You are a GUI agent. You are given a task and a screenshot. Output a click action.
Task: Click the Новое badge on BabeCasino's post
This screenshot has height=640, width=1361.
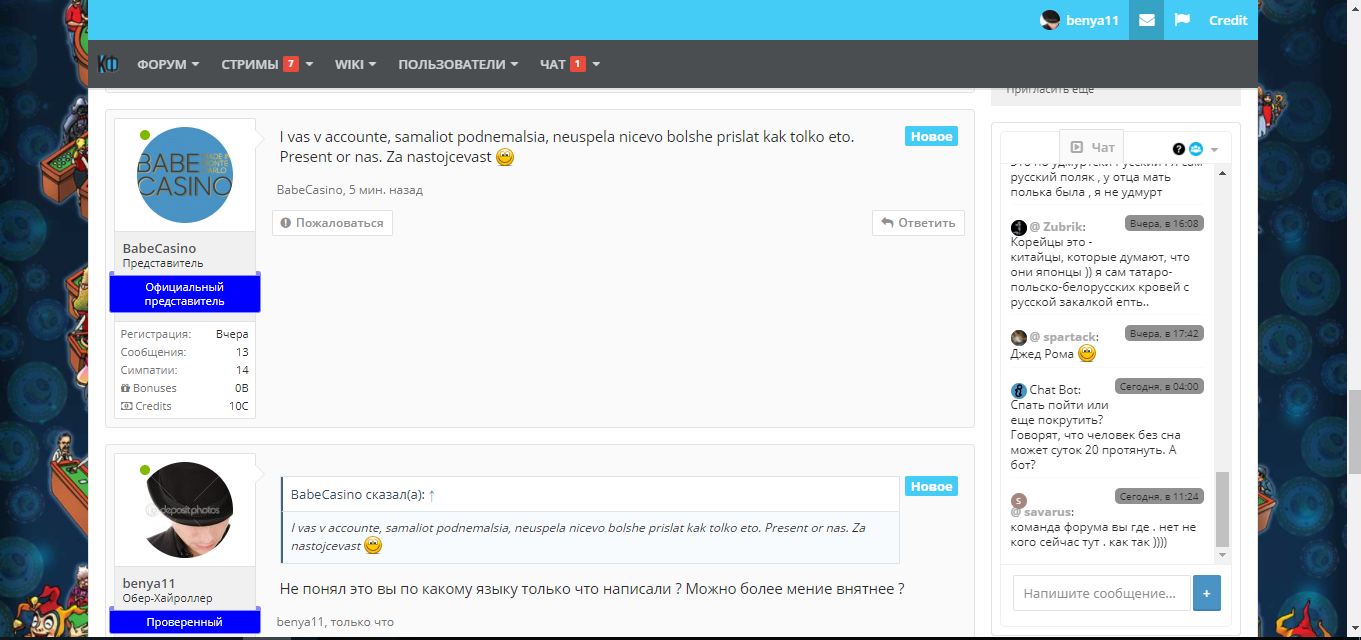coord(930,135)
